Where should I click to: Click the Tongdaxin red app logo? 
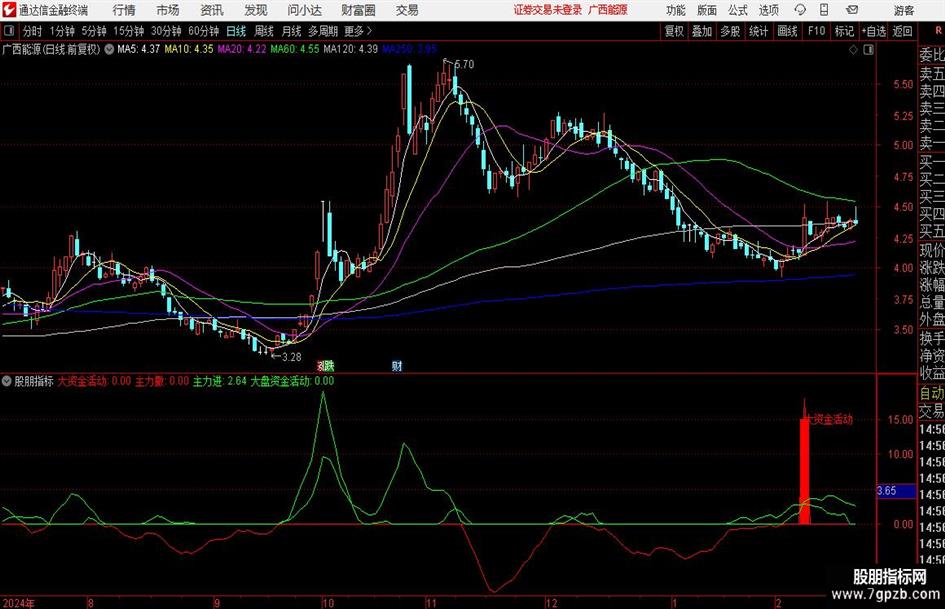tap(9, 10)
